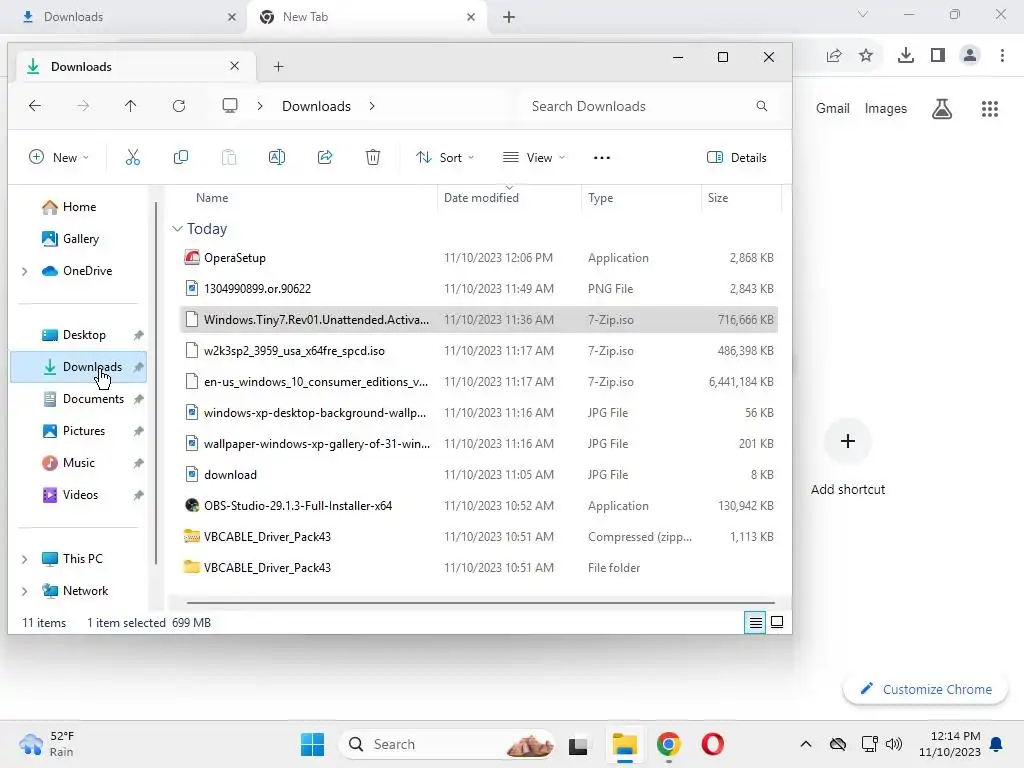Expand the This PC tree node
Image resolution: width=1024 pixels, height=768 pixels.
point(25,559)
